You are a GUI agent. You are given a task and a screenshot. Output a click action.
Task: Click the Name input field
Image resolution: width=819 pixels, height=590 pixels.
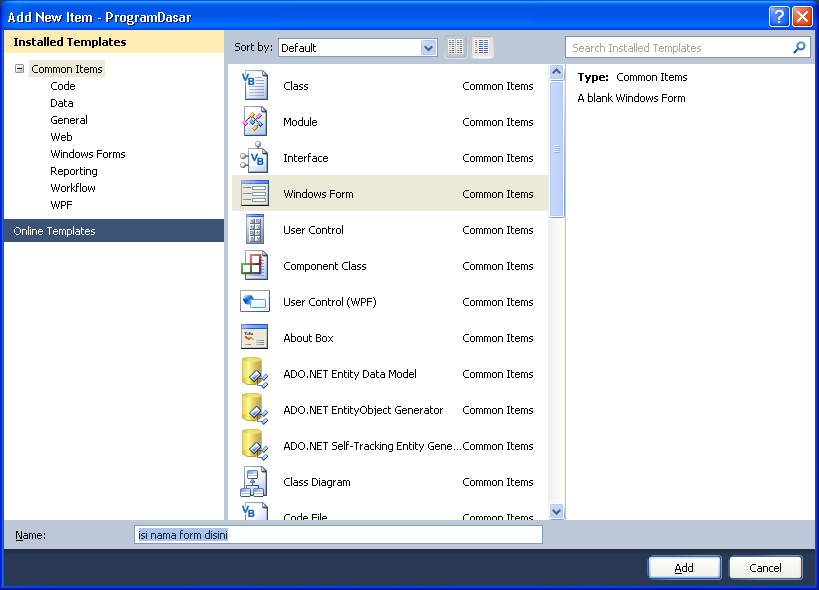click(x=338, y=535)
